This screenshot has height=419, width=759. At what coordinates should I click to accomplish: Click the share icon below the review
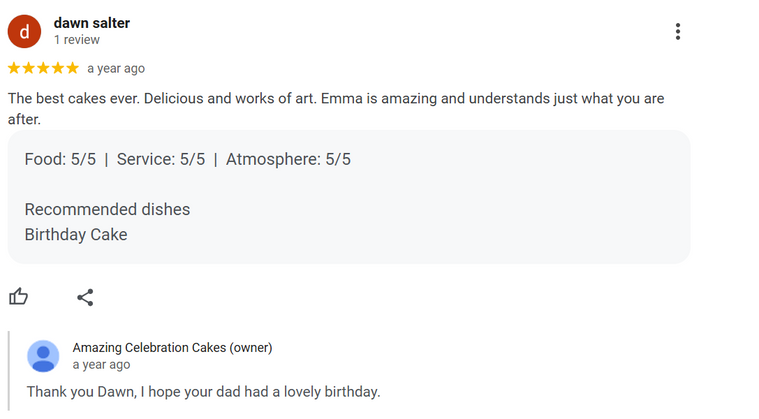(x=85, y=297)
